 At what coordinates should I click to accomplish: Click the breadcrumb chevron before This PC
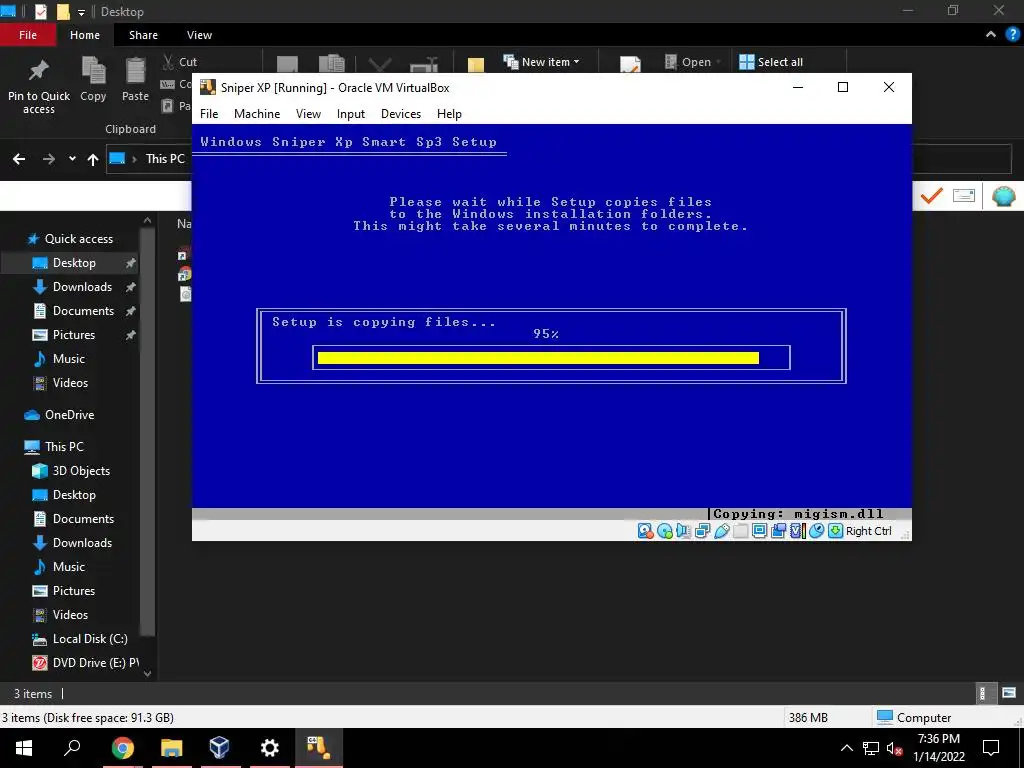click(136, 159)
